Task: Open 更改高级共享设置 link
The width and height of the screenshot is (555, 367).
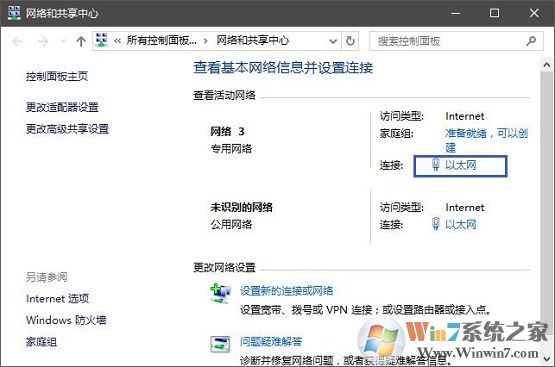Action: [67, 129]
